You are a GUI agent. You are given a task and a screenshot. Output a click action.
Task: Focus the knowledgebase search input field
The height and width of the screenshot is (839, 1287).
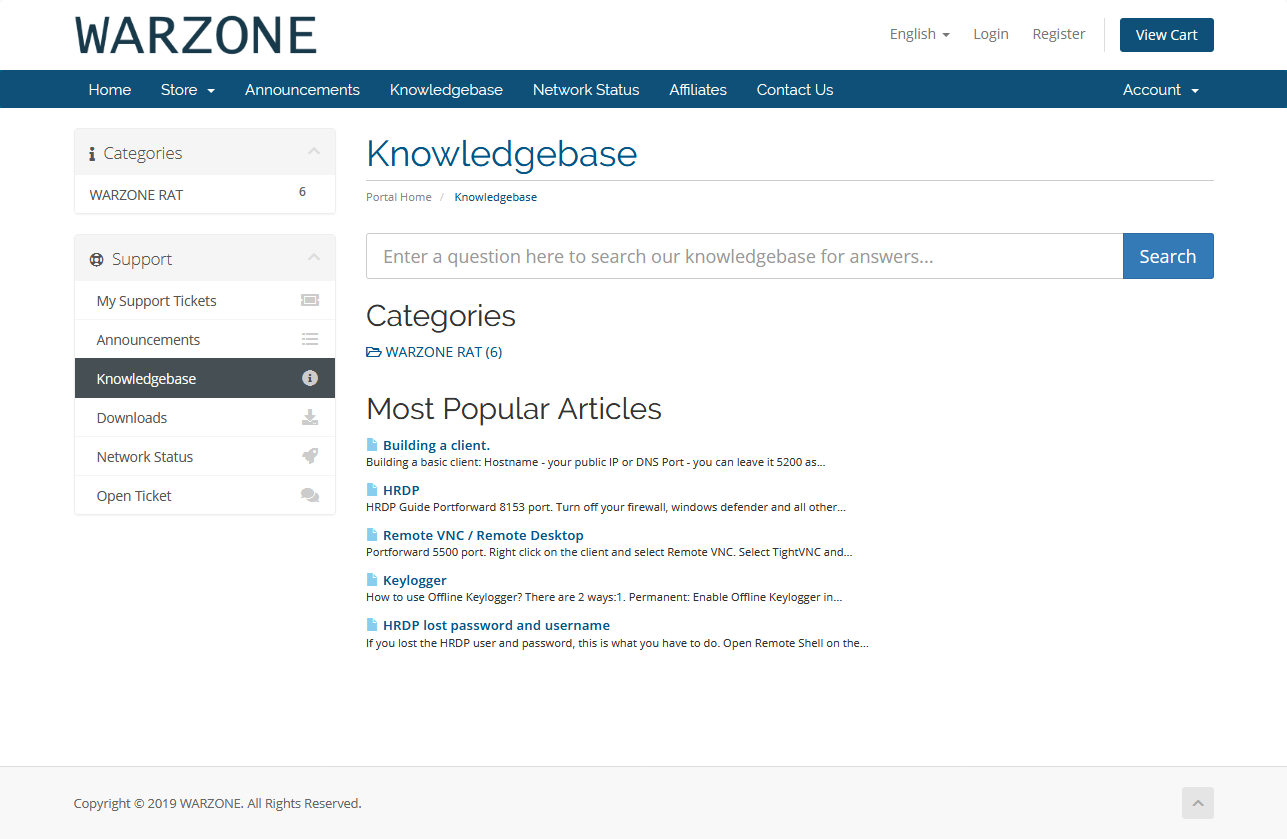pos(744,256)
